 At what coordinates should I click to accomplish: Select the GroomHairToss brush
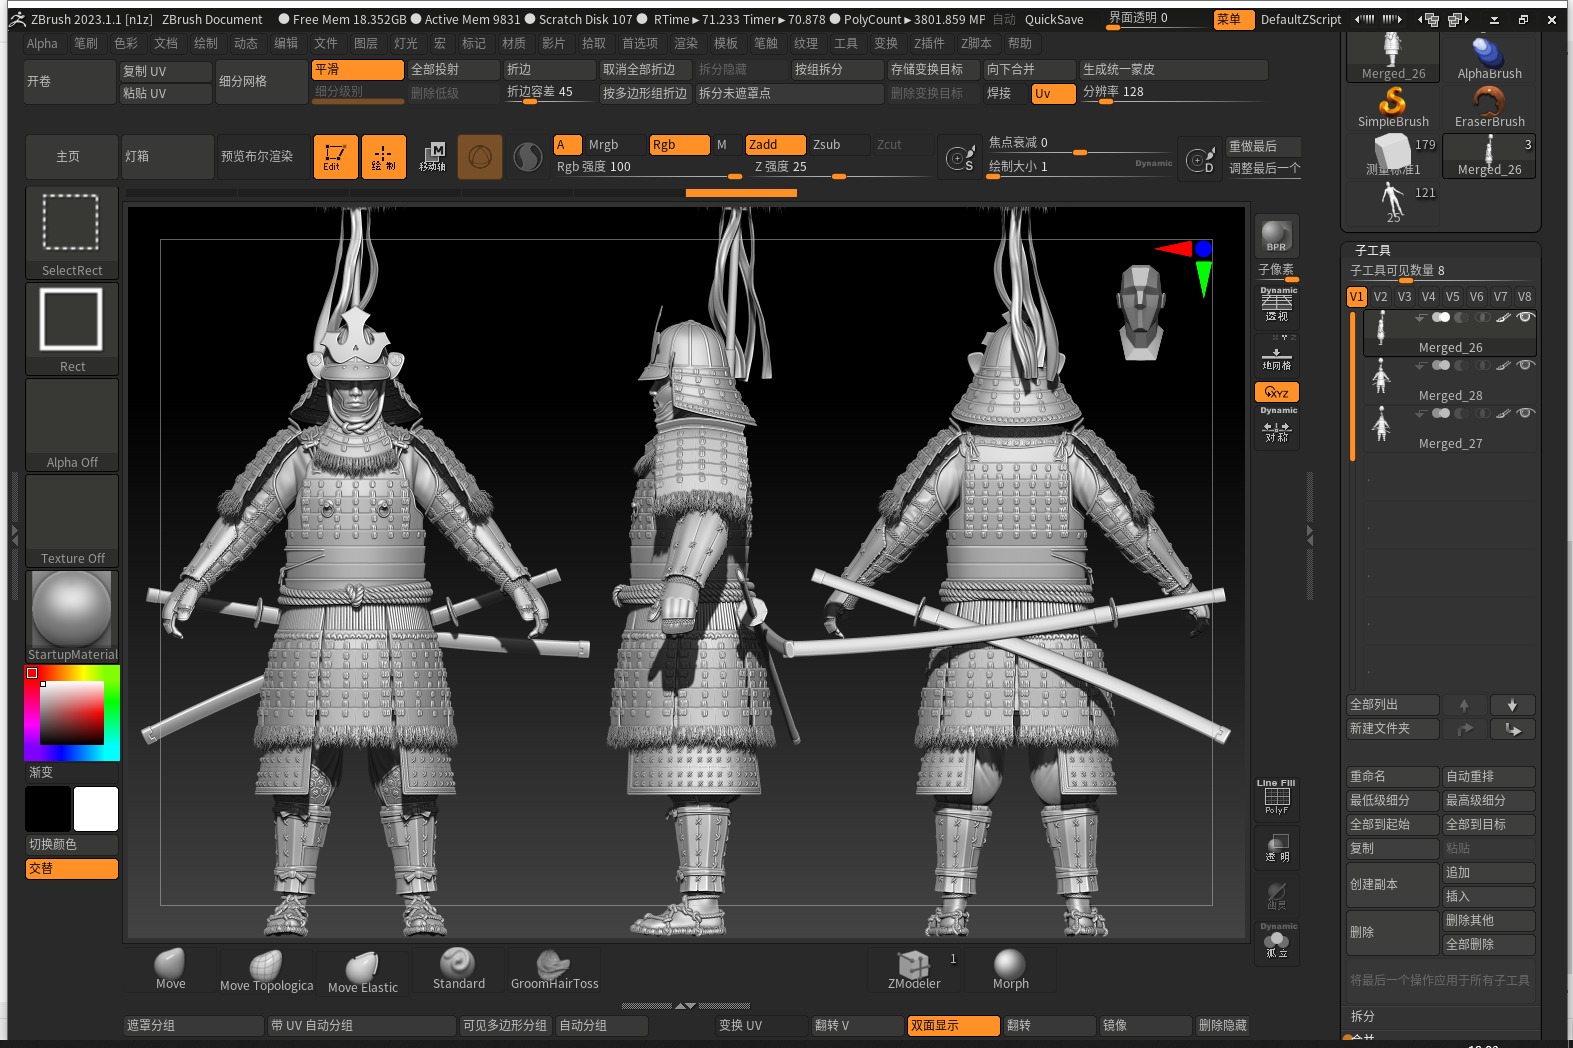(554, 970)
